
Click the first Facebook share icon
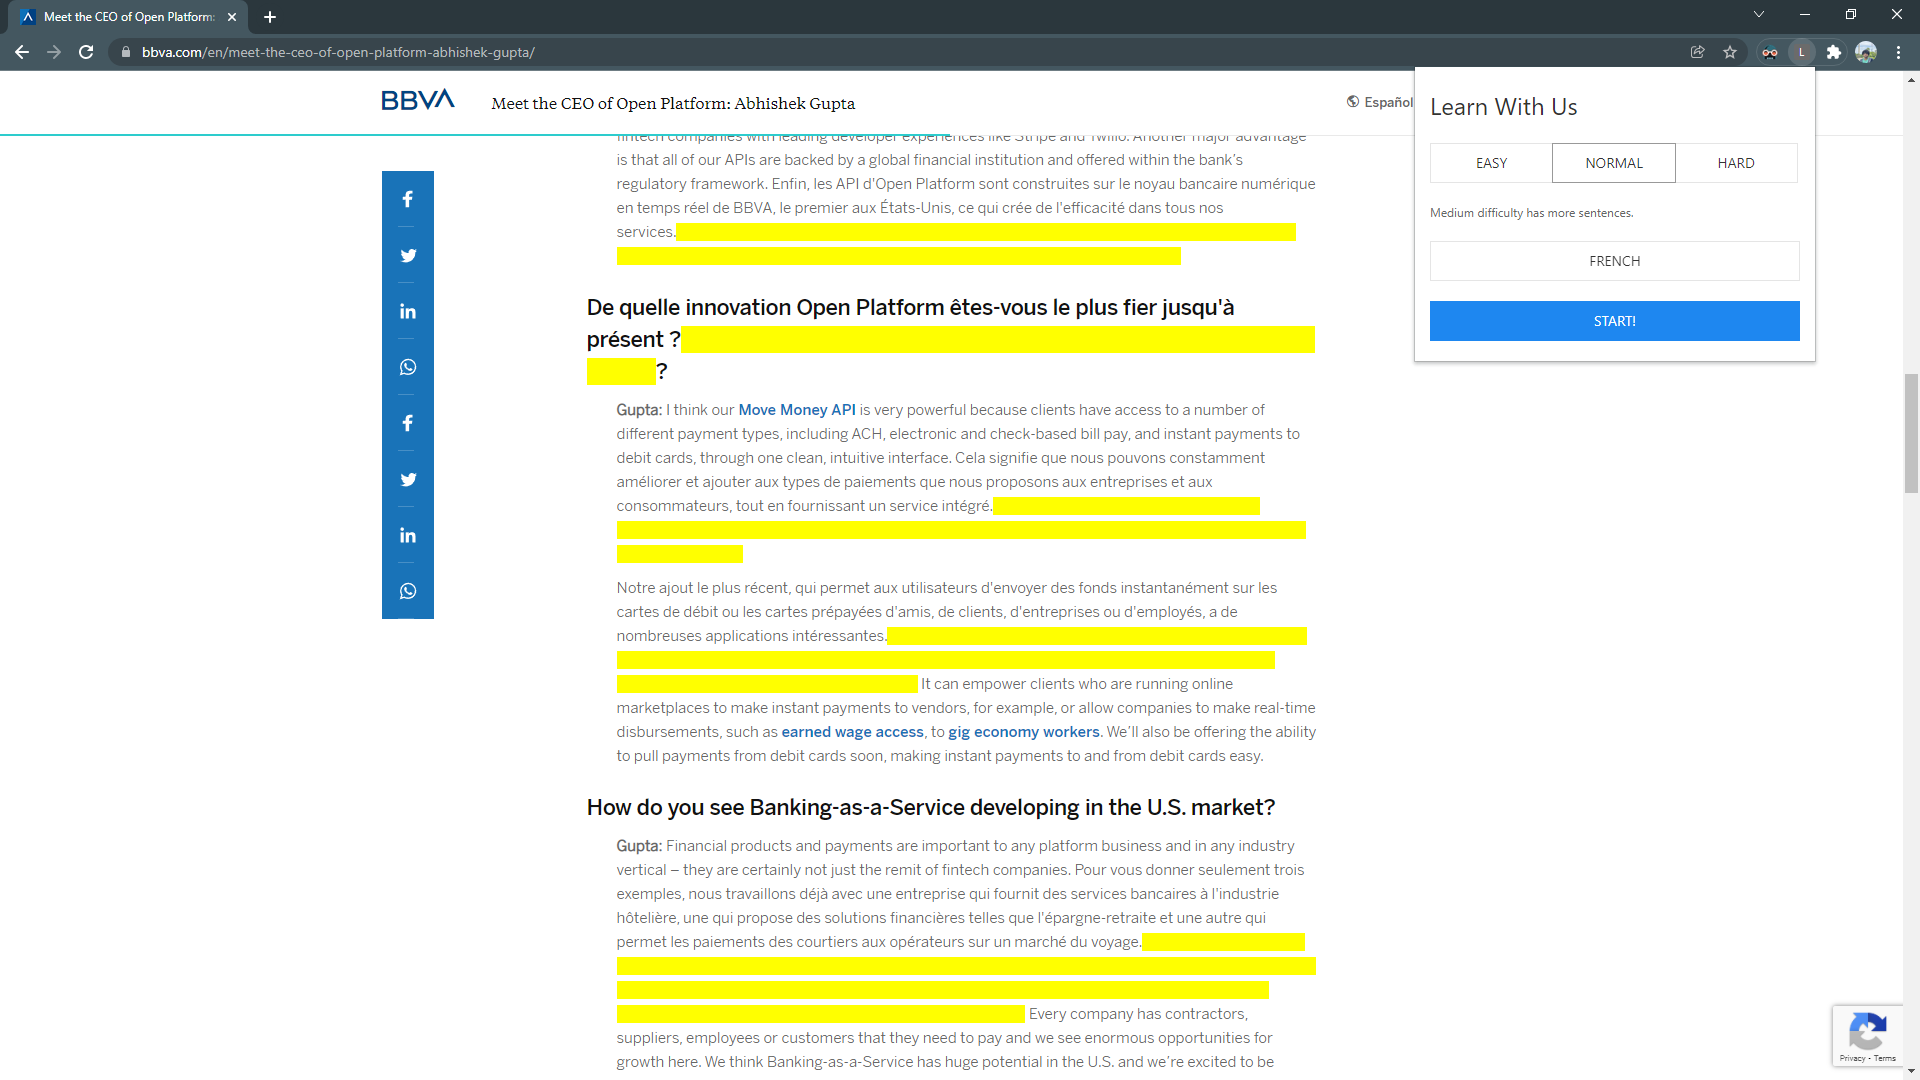pyautogui.click(x=408, y=199)
